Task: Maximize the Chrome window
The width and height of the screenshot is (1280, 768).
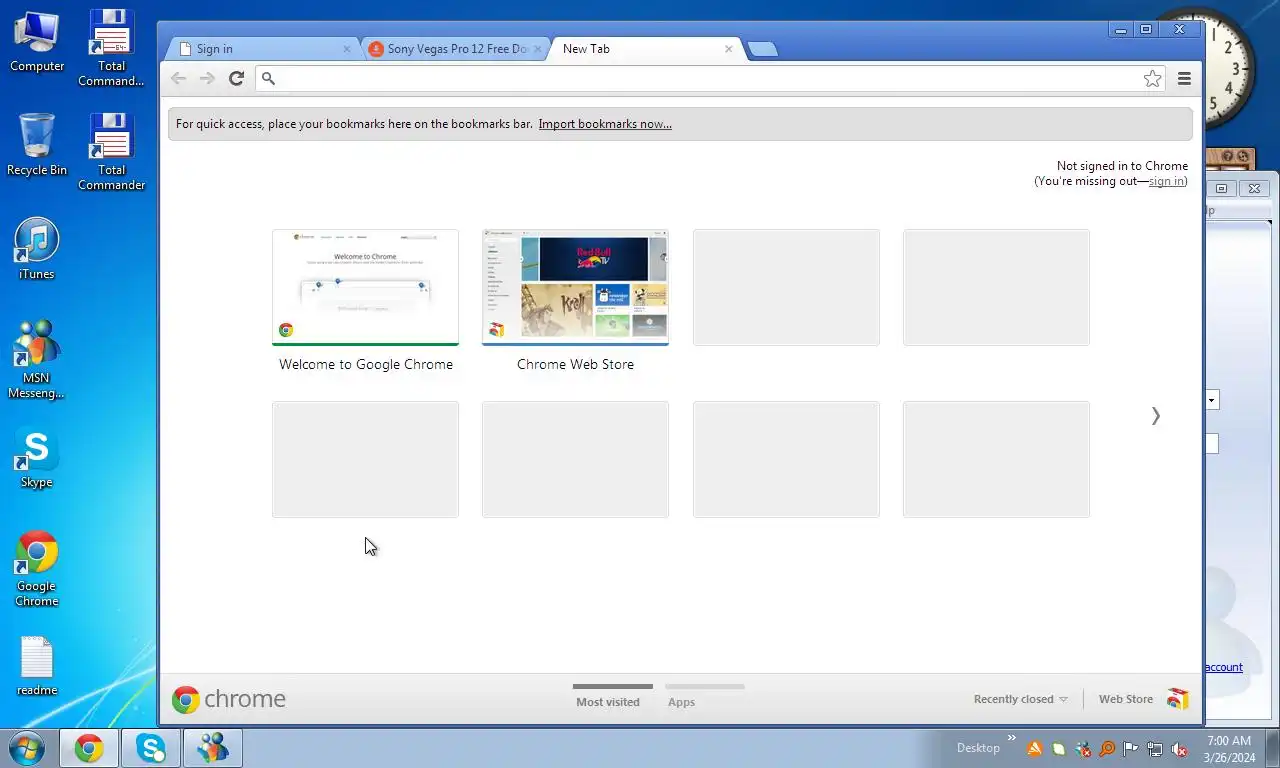Action: (x=1146, y=29)
